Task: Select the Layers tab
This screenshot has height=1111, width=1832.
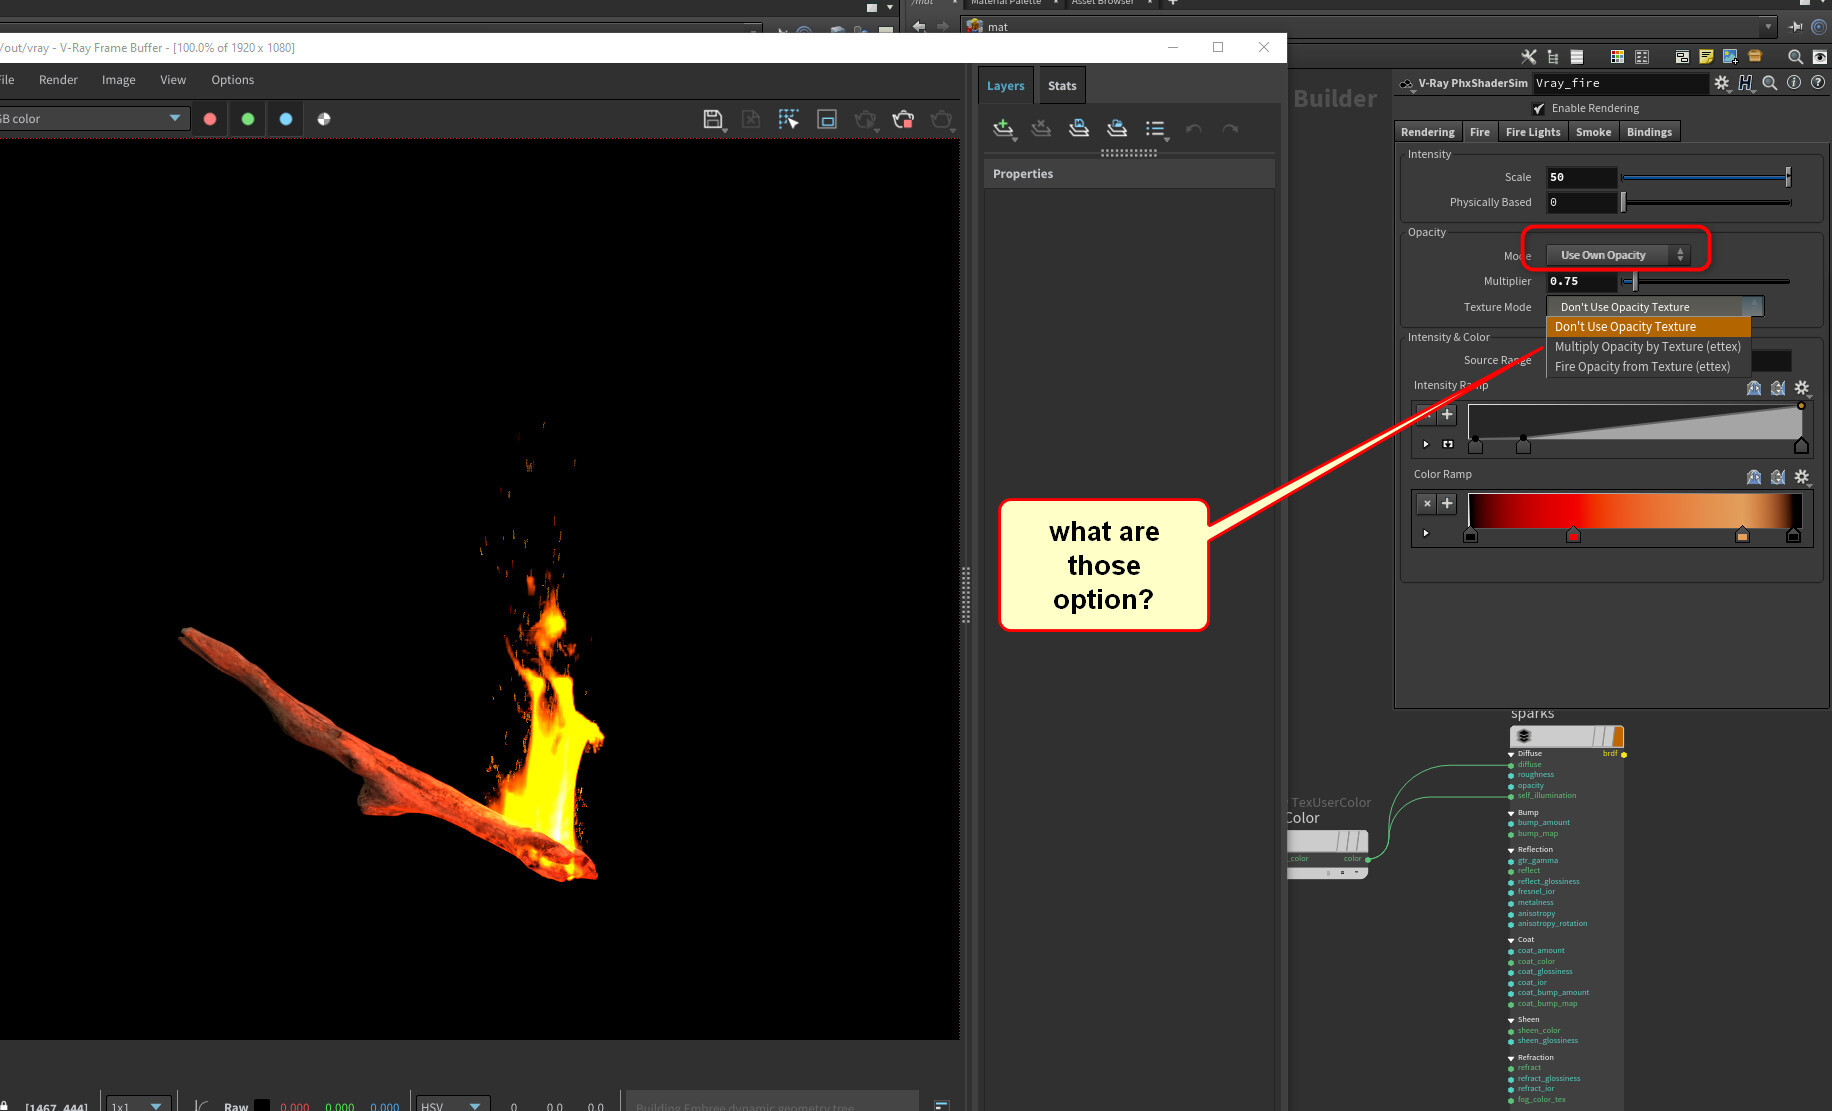Action: (1006, 86)
